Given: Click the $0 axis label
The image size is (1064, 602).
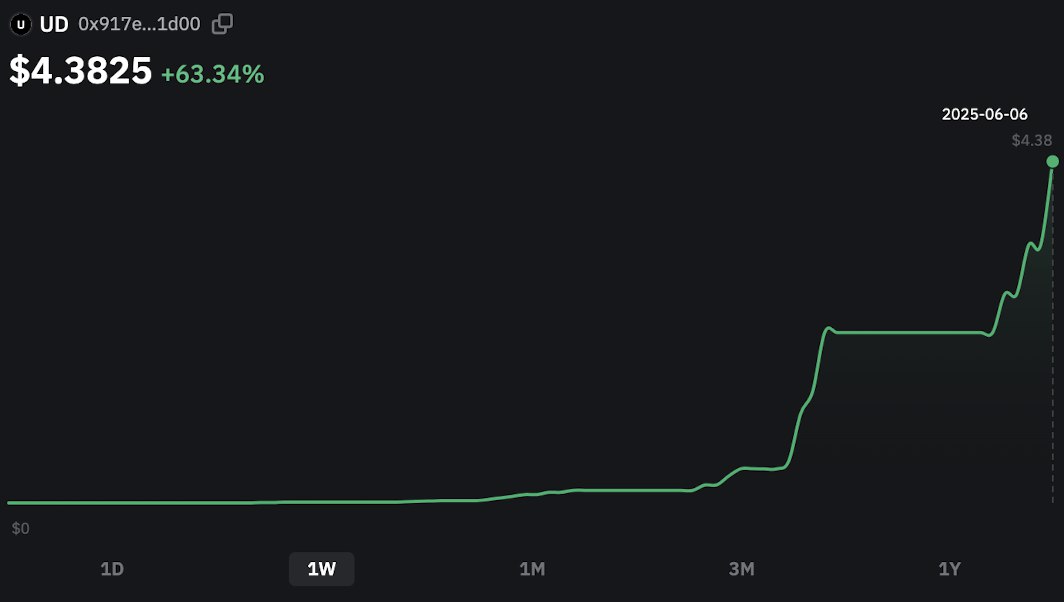Looking at the screenshot, I should pos(20,528).
